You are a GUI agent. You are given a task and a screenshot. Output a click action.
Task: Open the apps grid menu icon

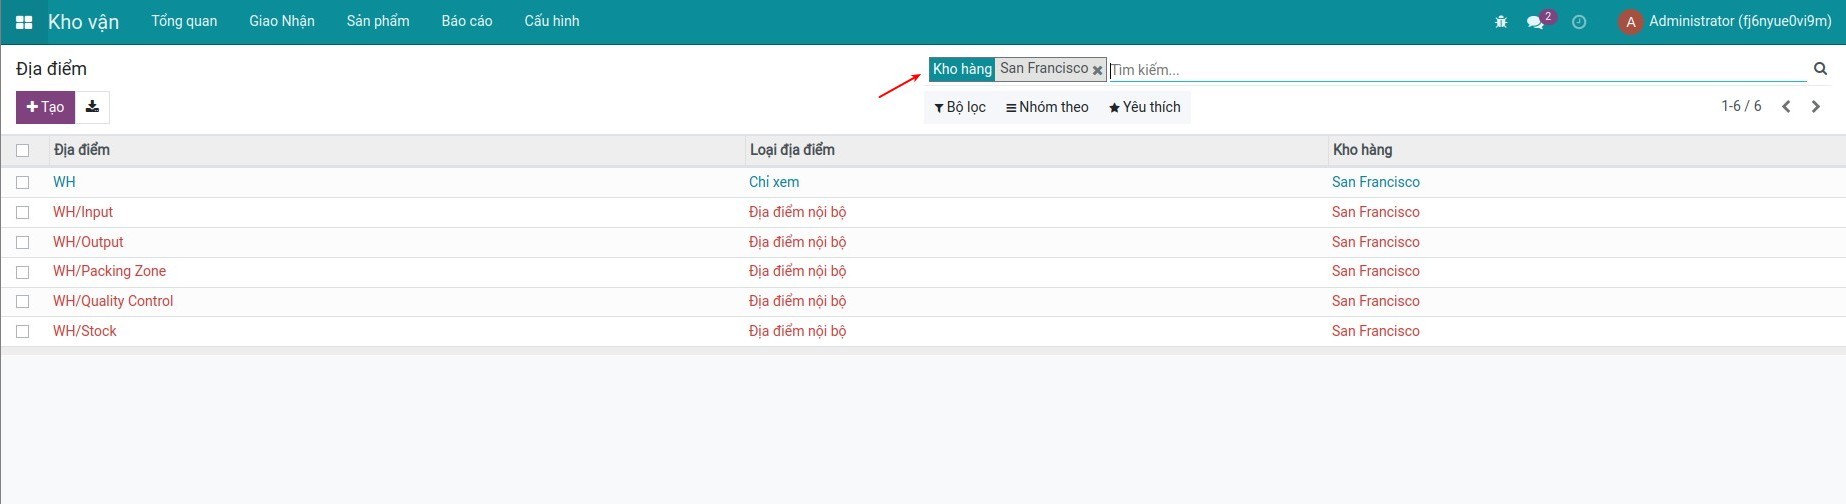pos(24,22)
